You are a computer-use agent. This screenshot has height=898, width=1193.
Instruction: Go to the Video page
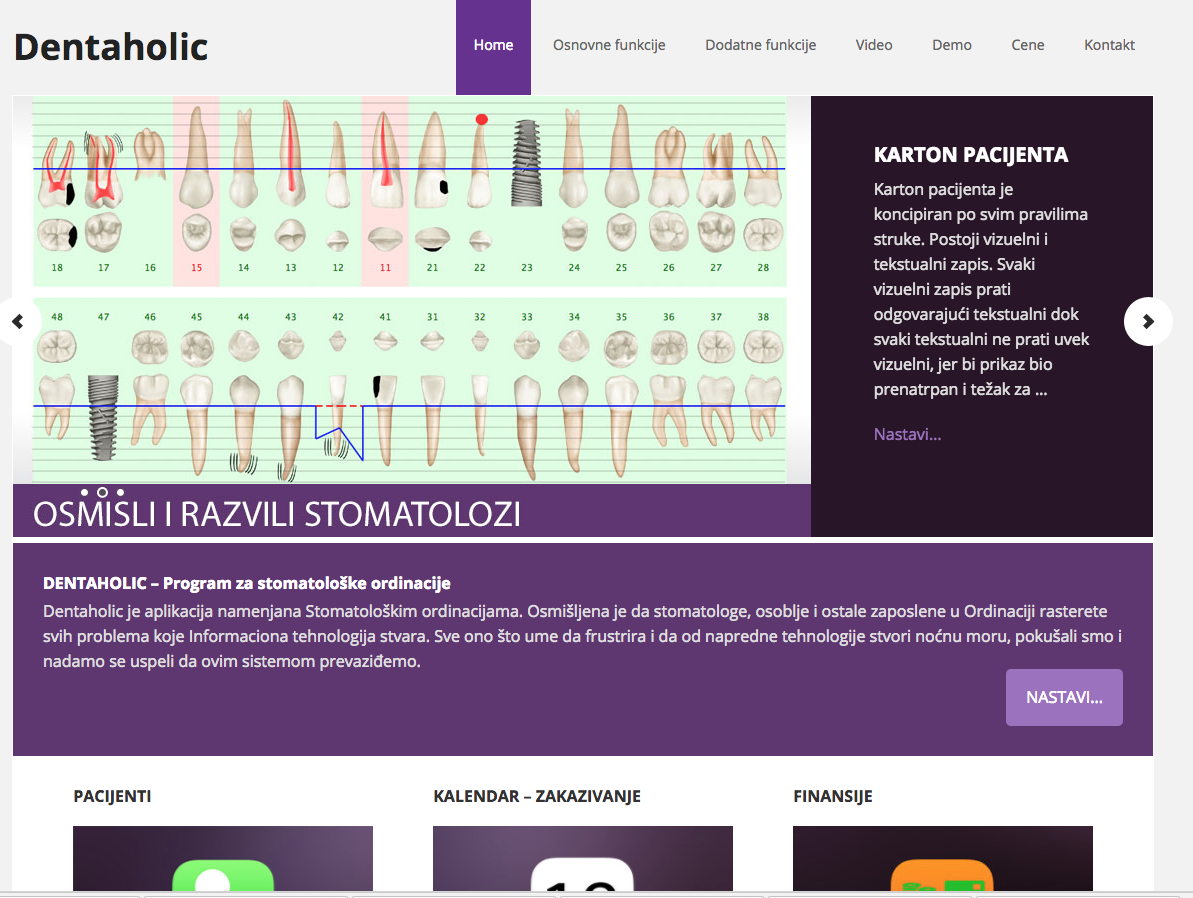point(873,46)
